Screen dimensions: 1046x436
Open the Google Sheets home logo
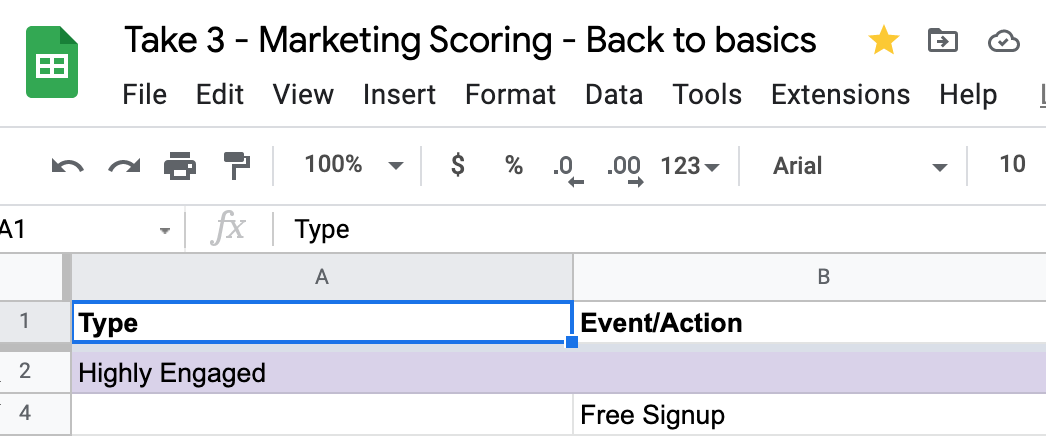tap(52, 62)
